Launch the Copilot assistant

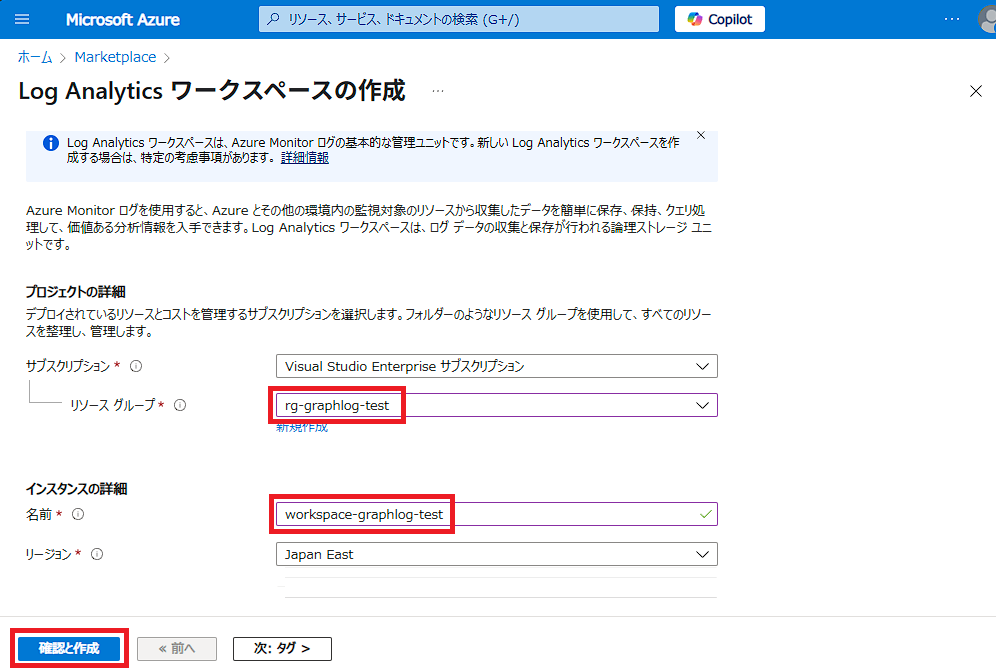(719, 19)
